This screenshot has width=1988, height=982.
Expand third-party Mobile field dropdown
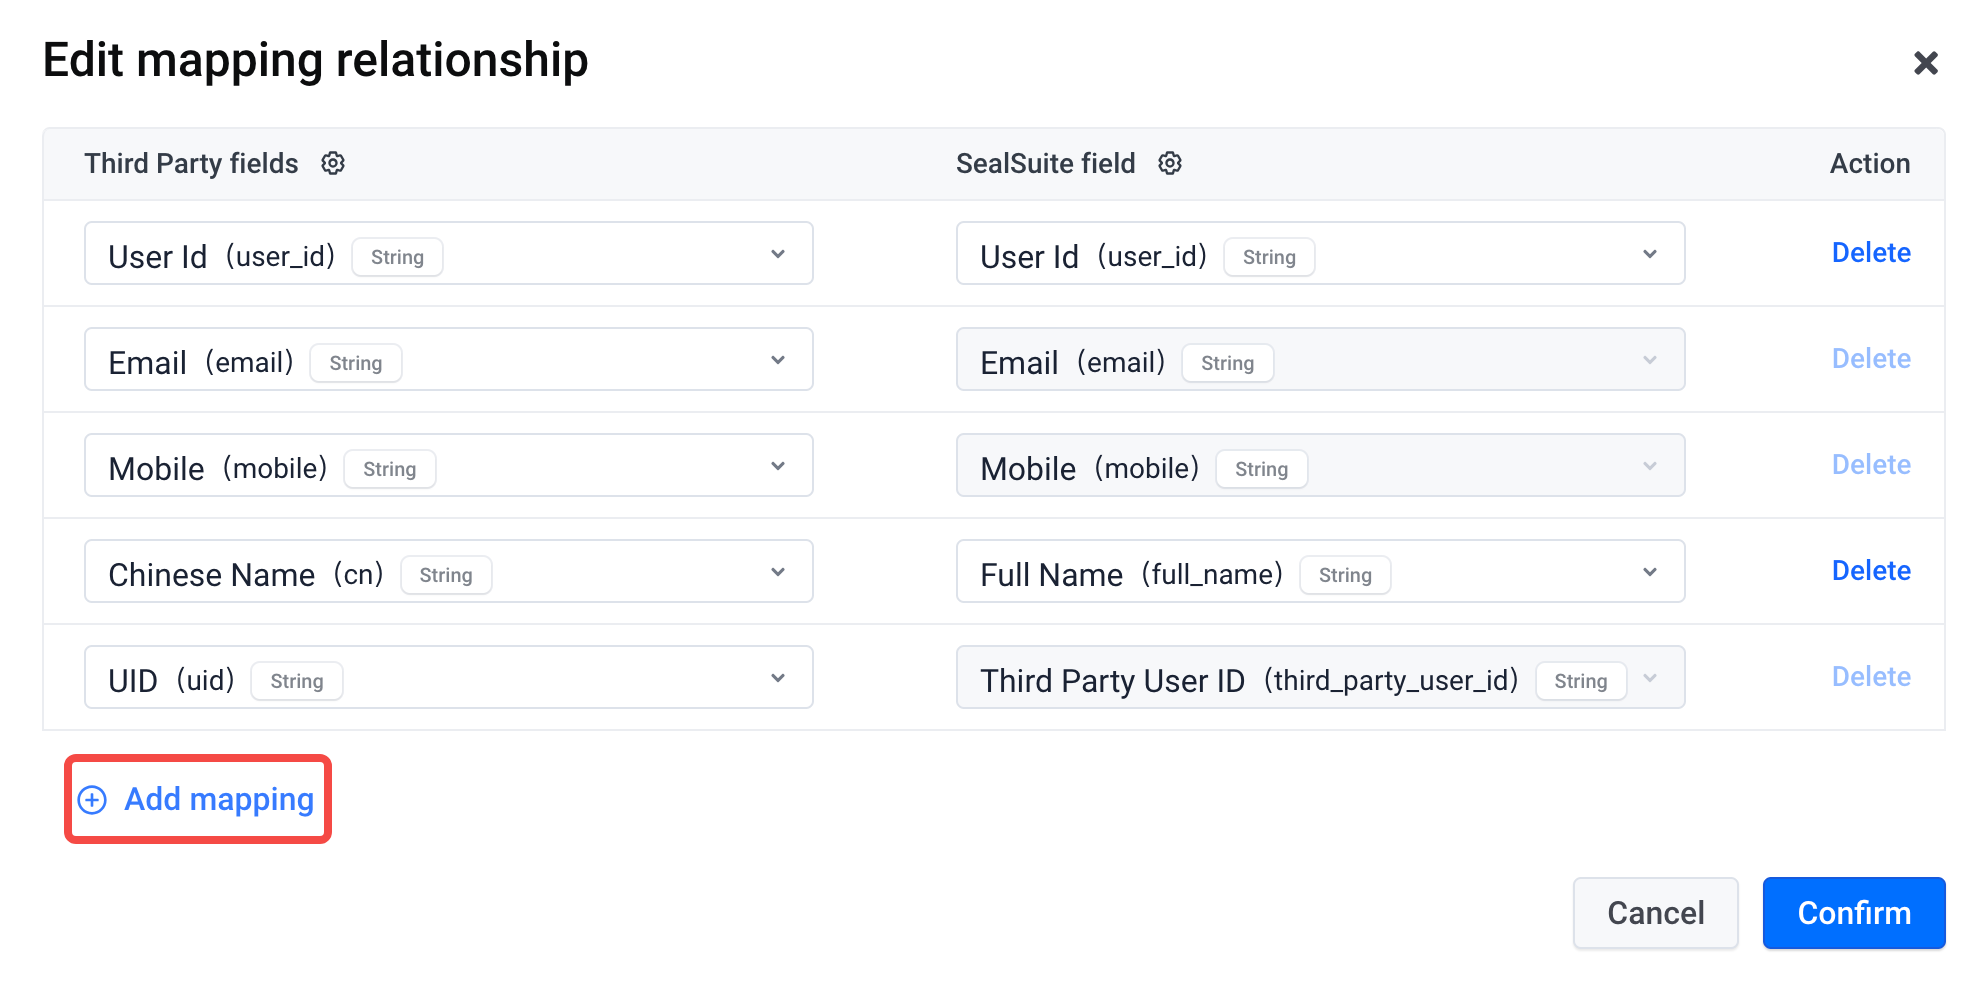tap(449, 465)
